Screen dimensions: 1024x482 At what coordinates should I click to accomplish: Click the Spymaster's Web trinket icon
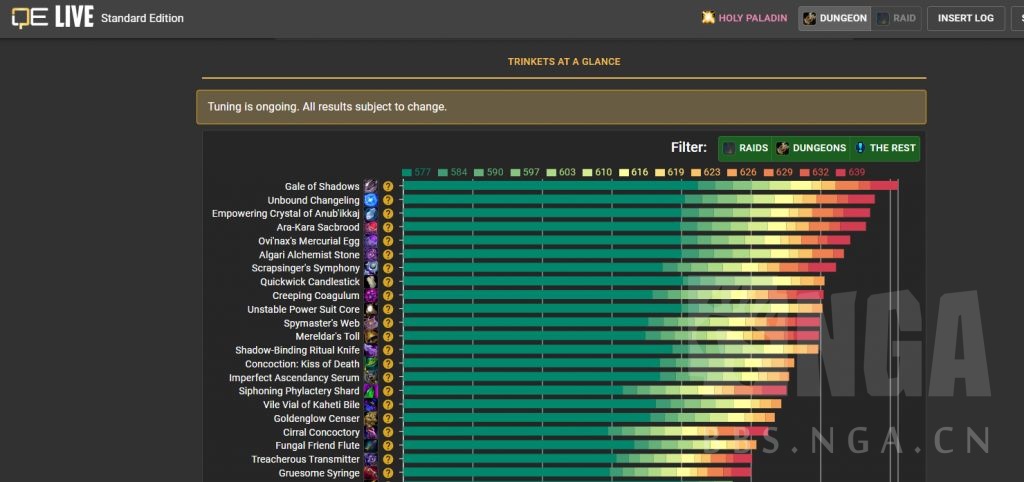coord(370,324)
